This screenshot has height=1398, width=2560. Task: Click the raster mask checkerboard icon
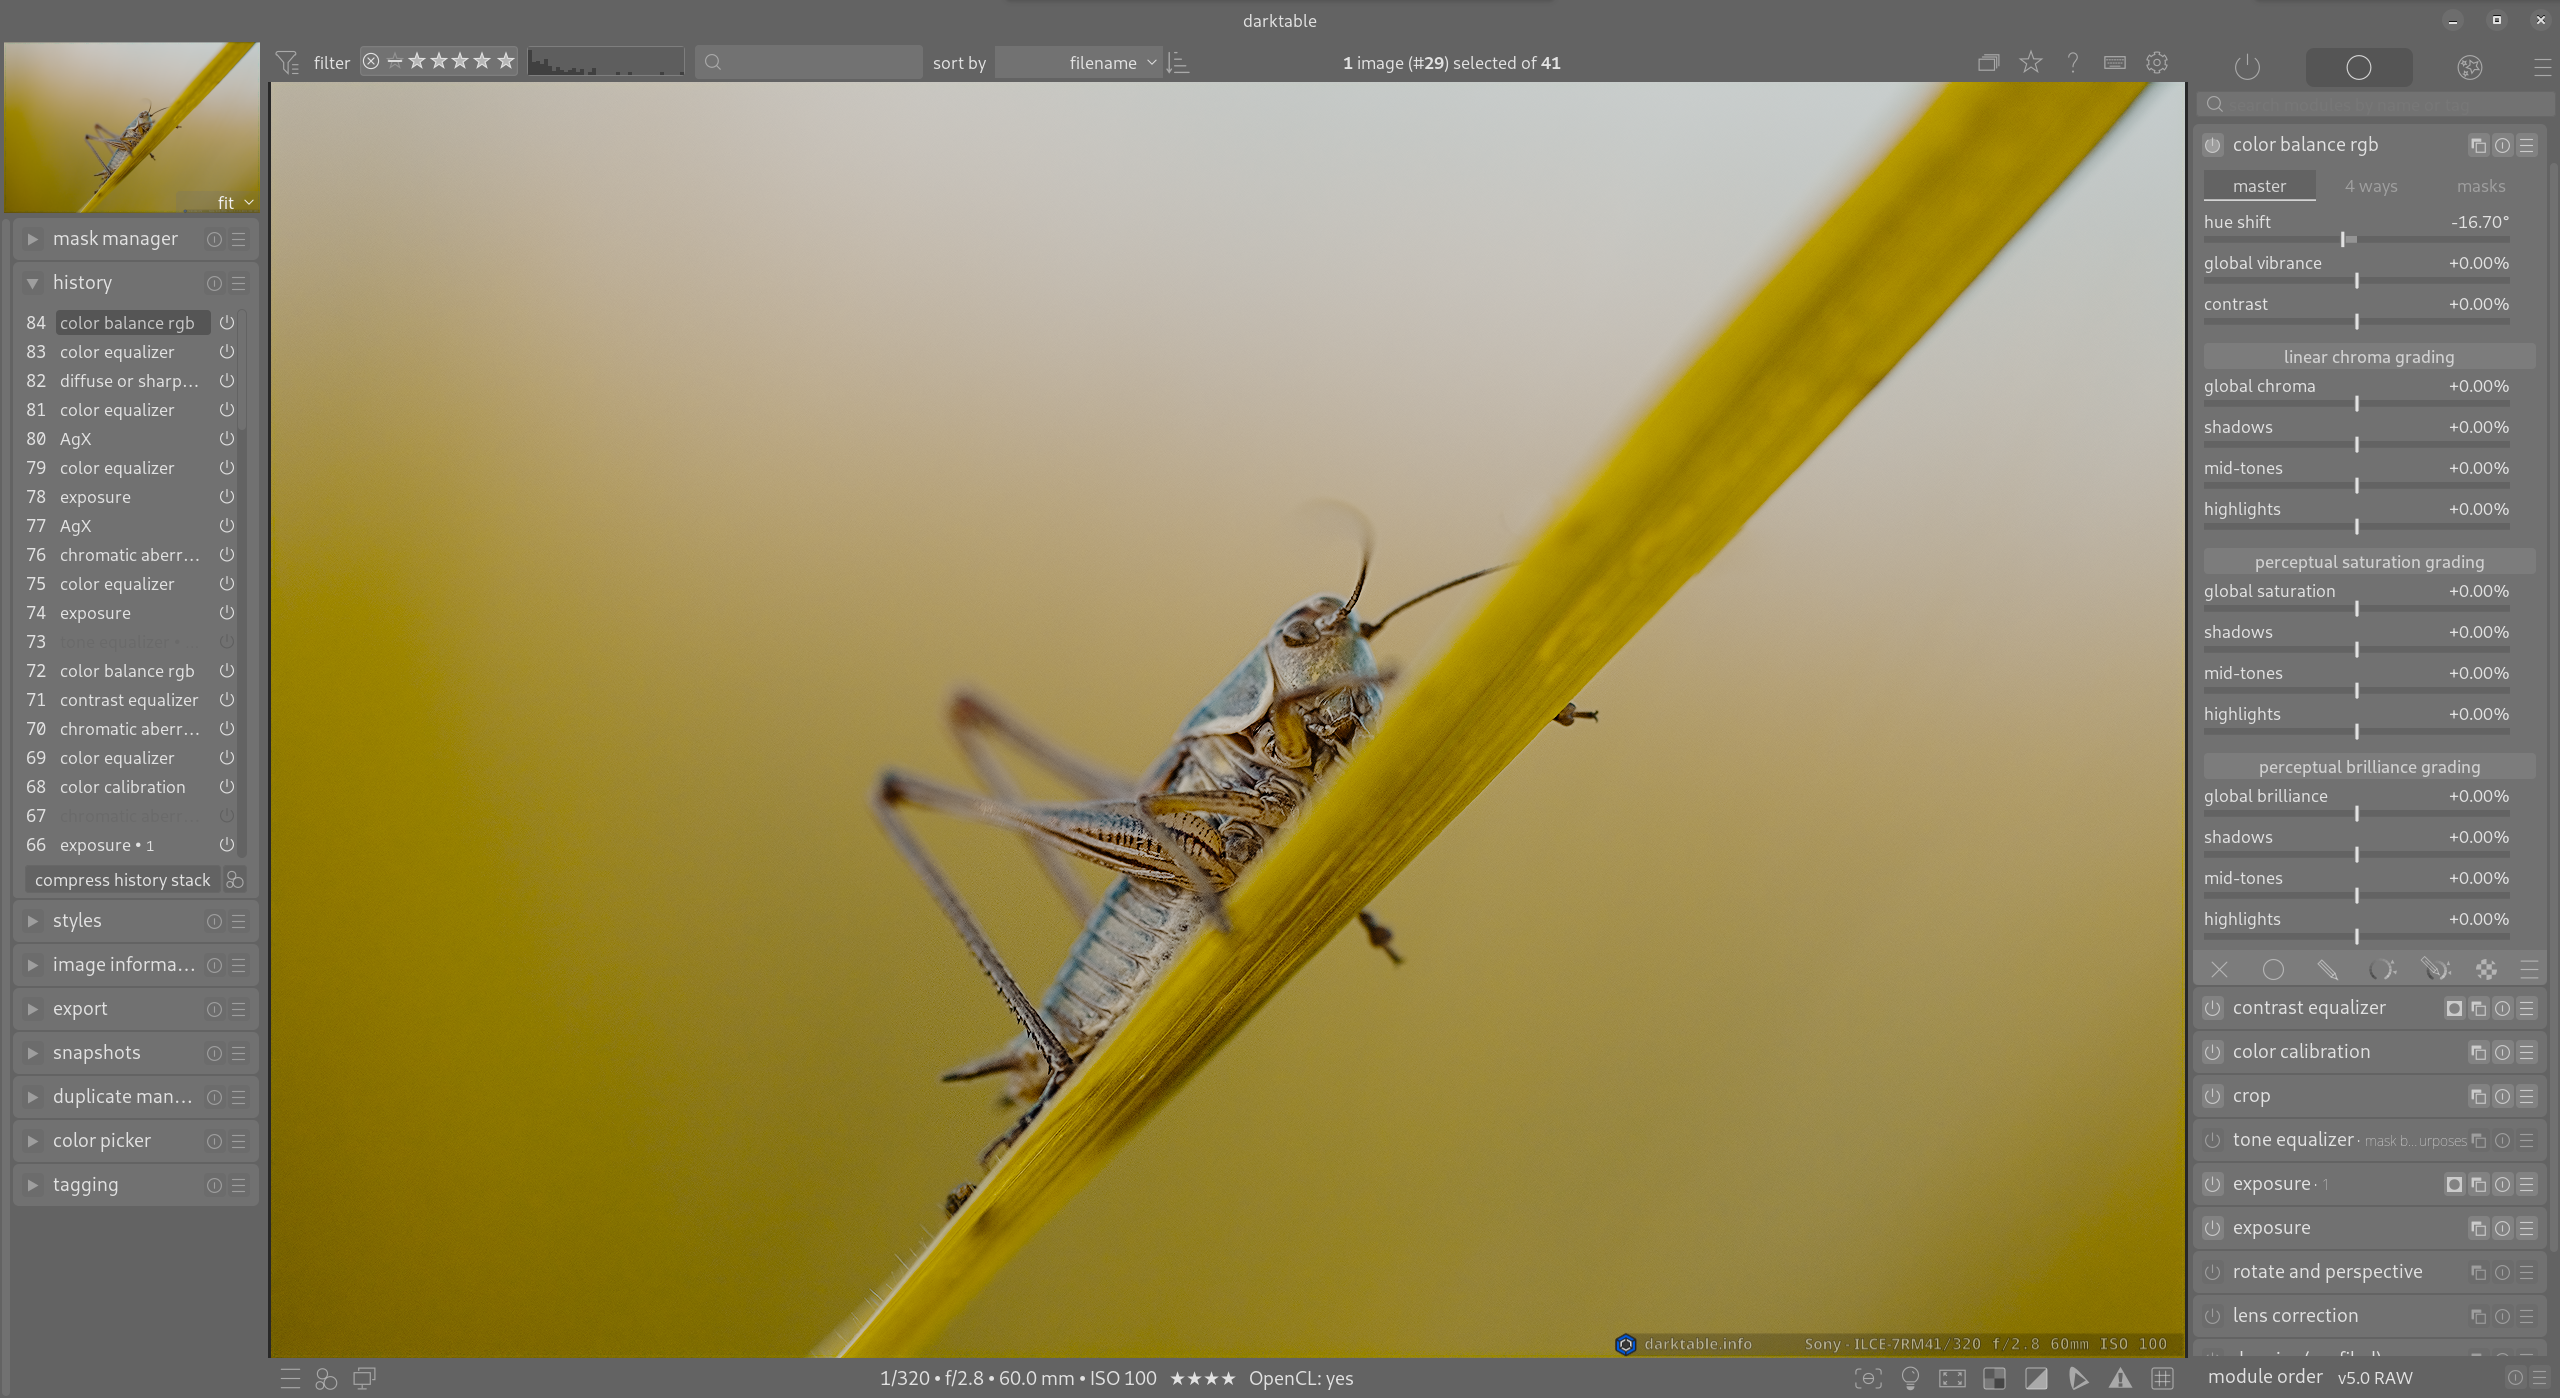pyautogui.click(x=2486, y=970)
